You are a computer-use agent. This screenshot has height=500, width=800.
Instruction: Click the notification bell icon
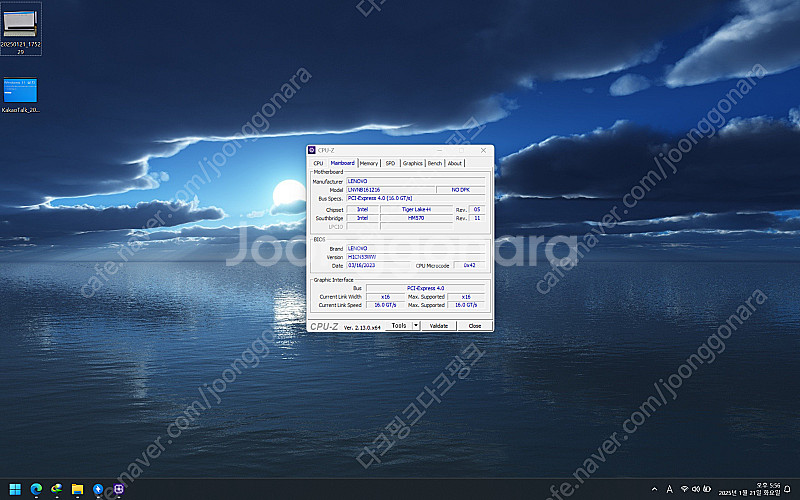[x=786, y=489]
